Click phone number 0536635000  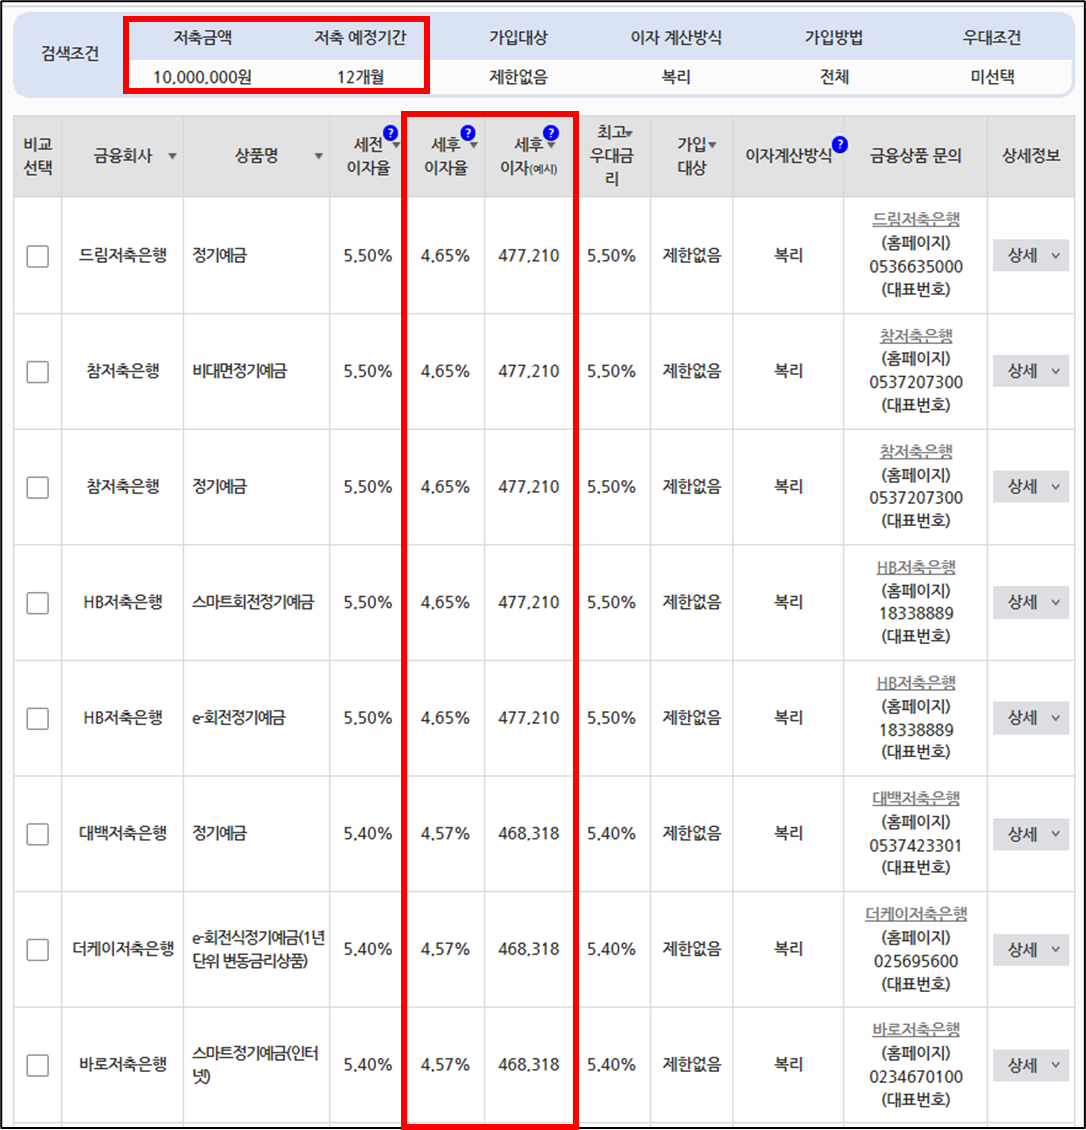click(x=916, y=267)
